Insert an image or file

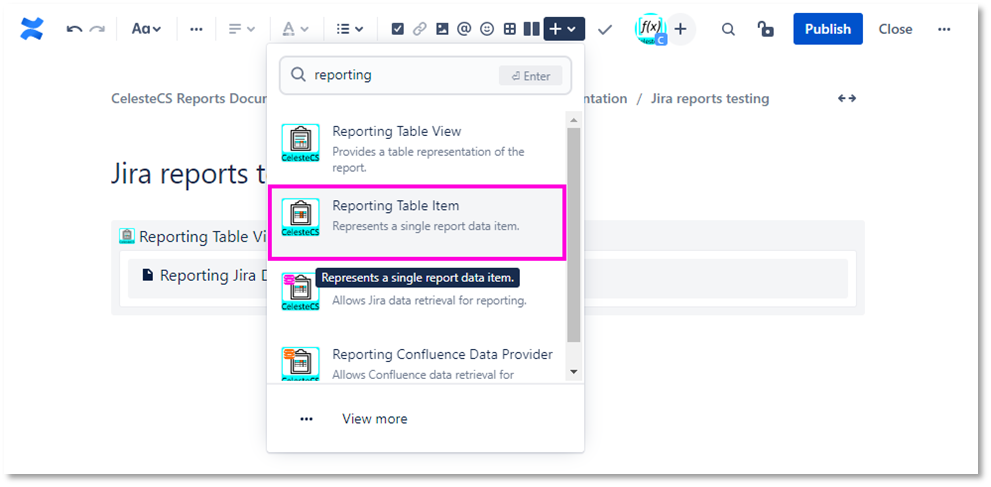[442, 29]
